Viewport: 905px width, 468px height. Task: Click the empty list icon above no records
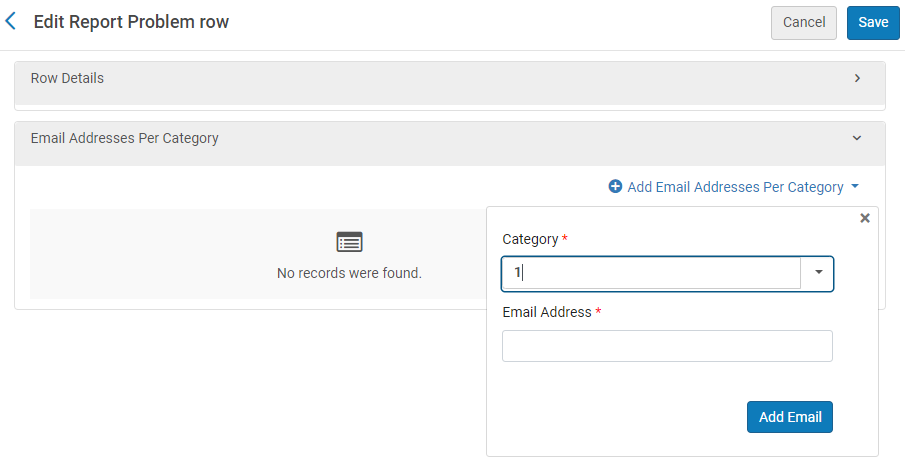349,242
